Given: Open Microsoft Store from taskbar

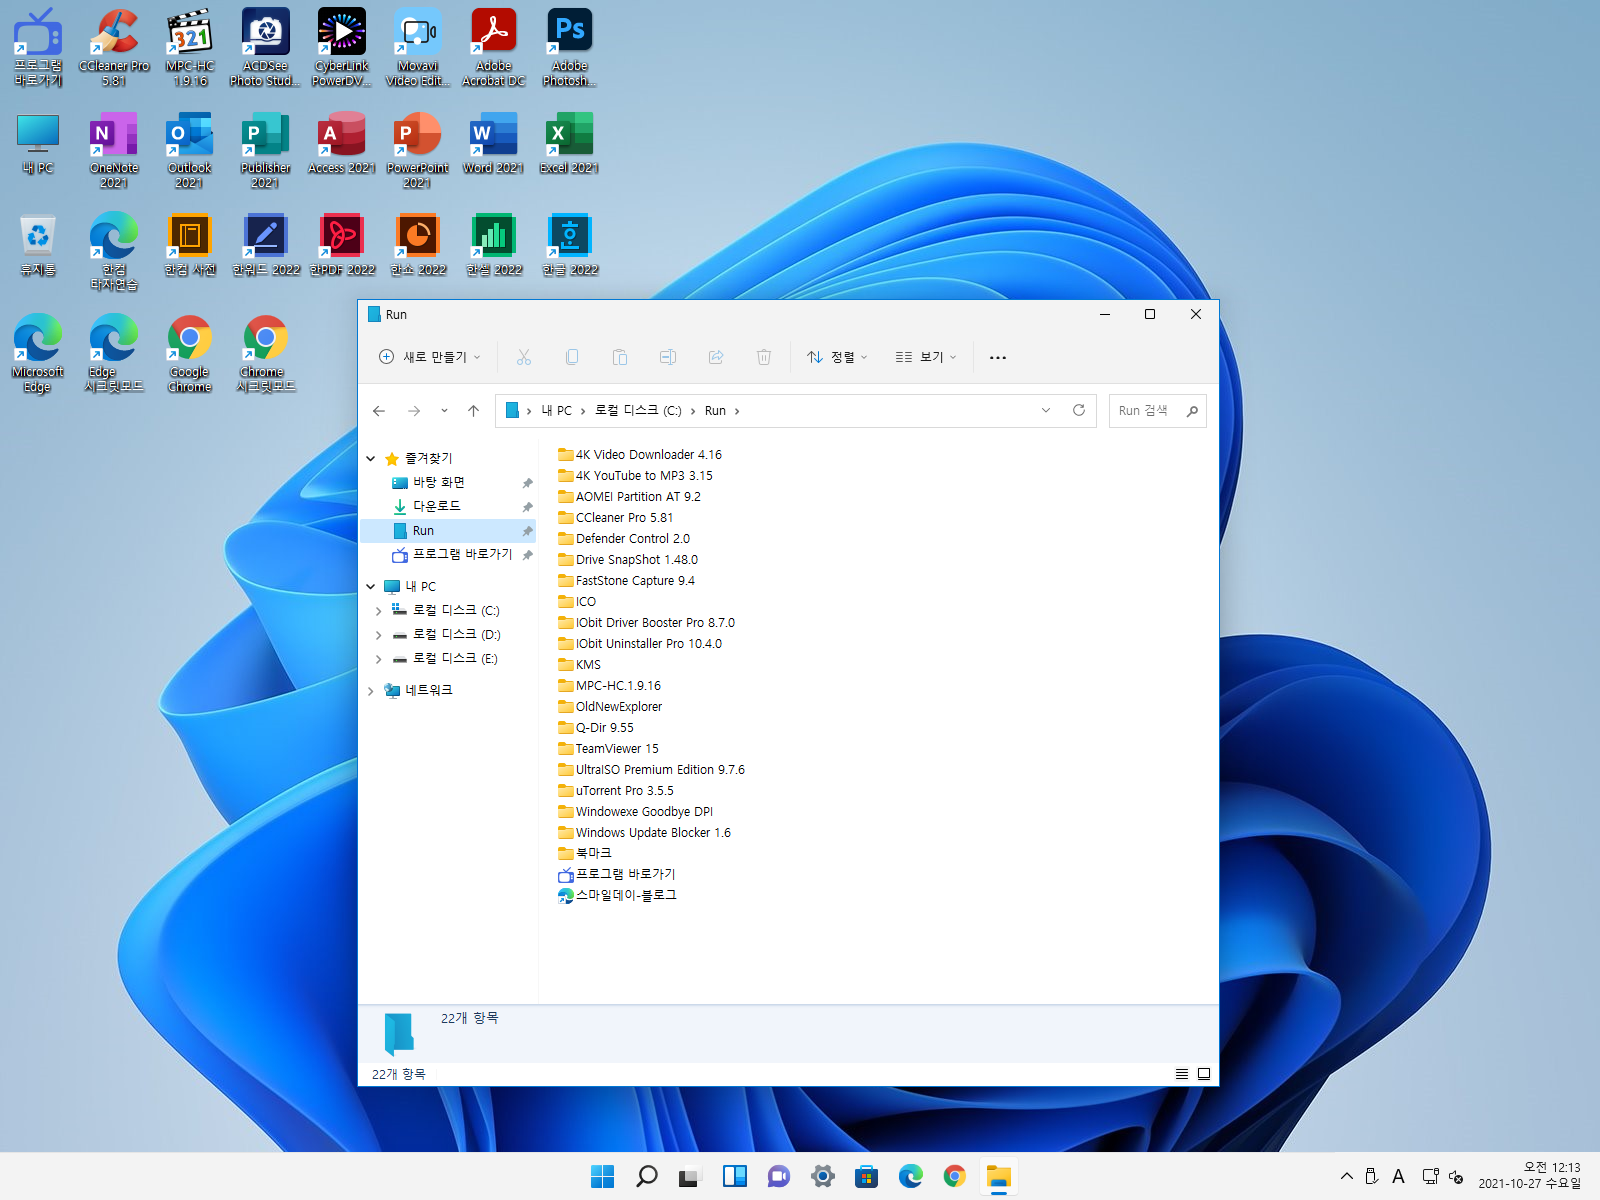Looking at the screenshot, I should (867, 1177).
